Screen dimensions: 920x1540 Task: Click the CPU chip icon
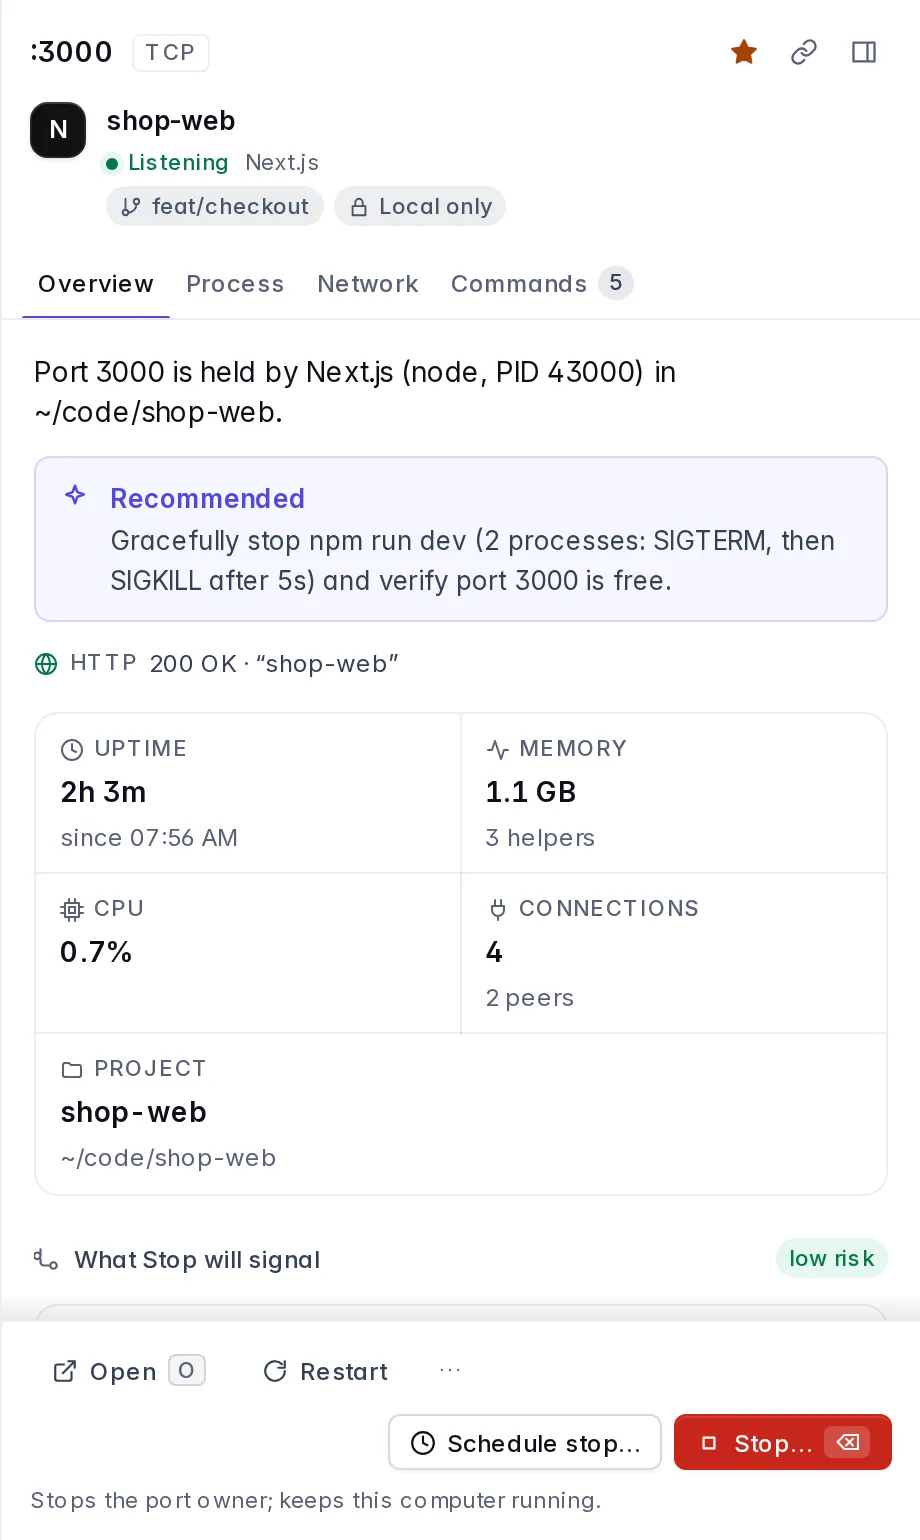(72, 909)
